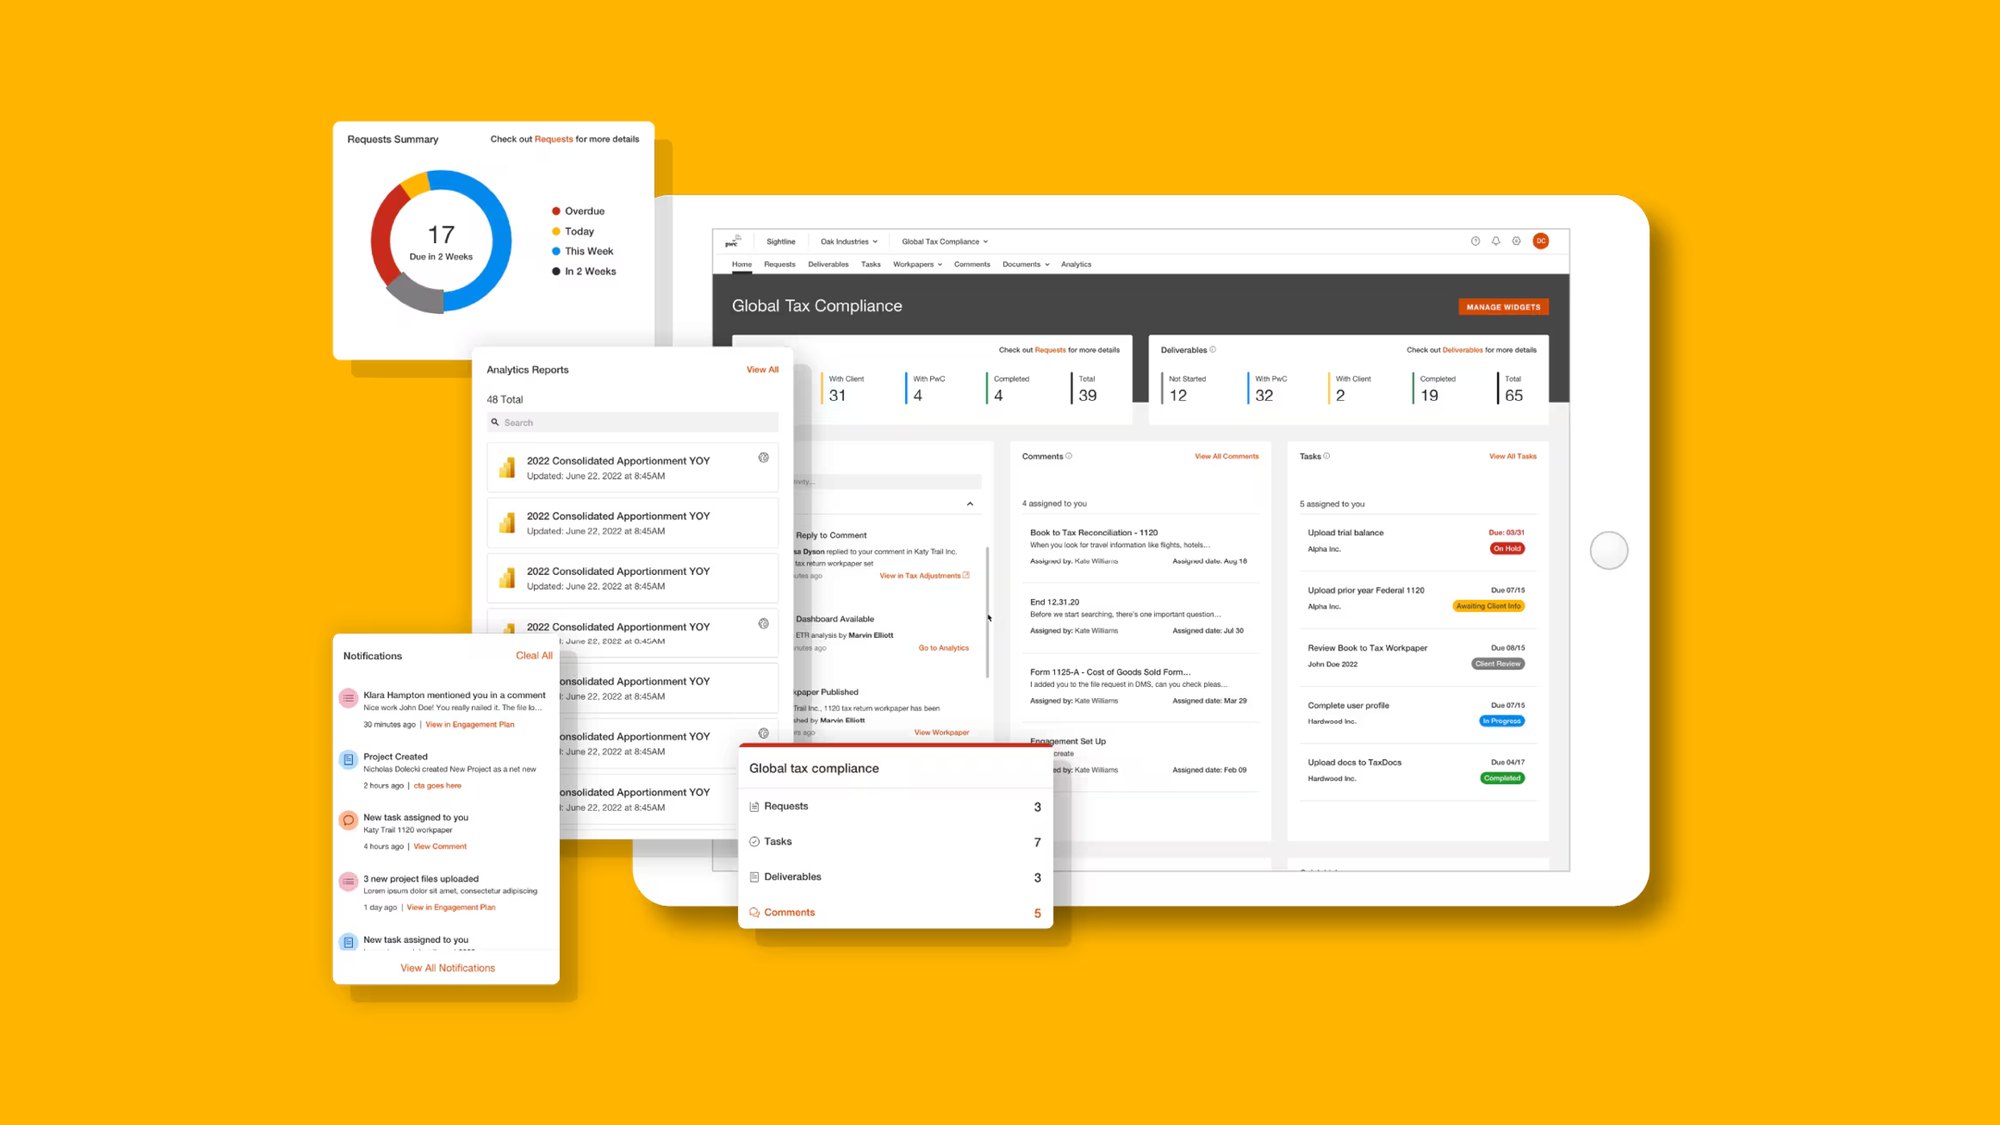Screen dimensions: 2000x1125
Task: Click the 3 new project files icon
Action: 348,882
